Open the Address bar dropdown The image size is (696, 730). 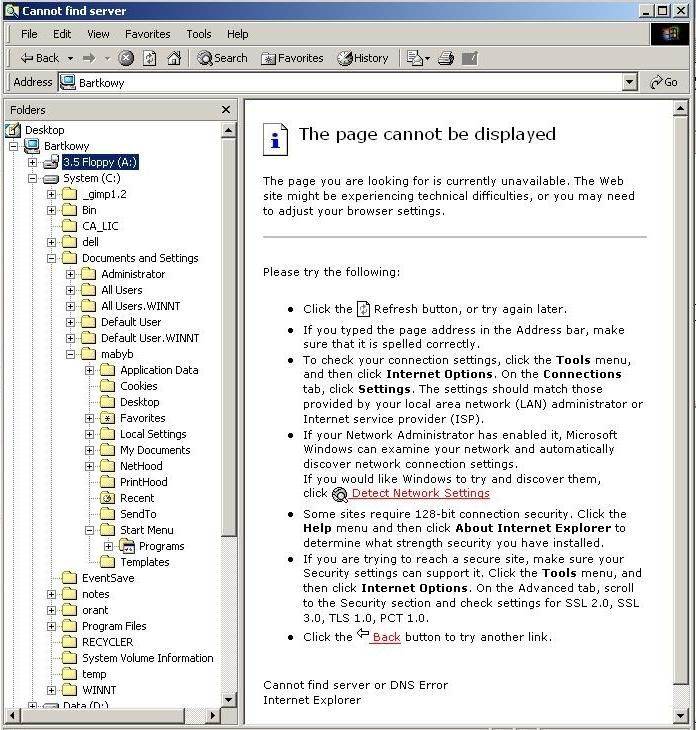629,82
